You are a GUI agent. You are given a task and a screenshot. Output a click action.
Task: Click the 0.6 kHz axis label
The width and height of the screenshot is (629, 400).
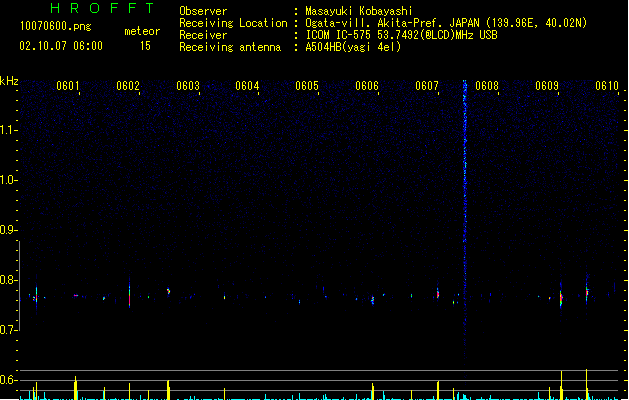(9, 380)
